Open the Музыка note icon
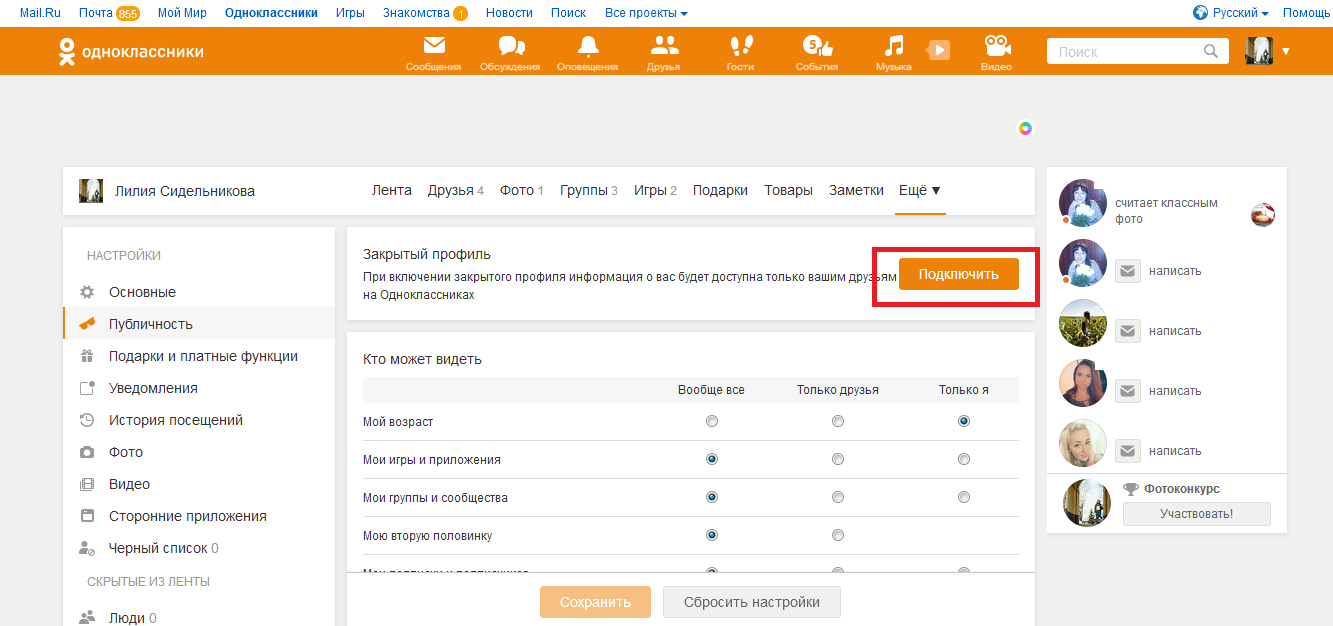Screen dimensions: 1333x626 coord(893,47)
